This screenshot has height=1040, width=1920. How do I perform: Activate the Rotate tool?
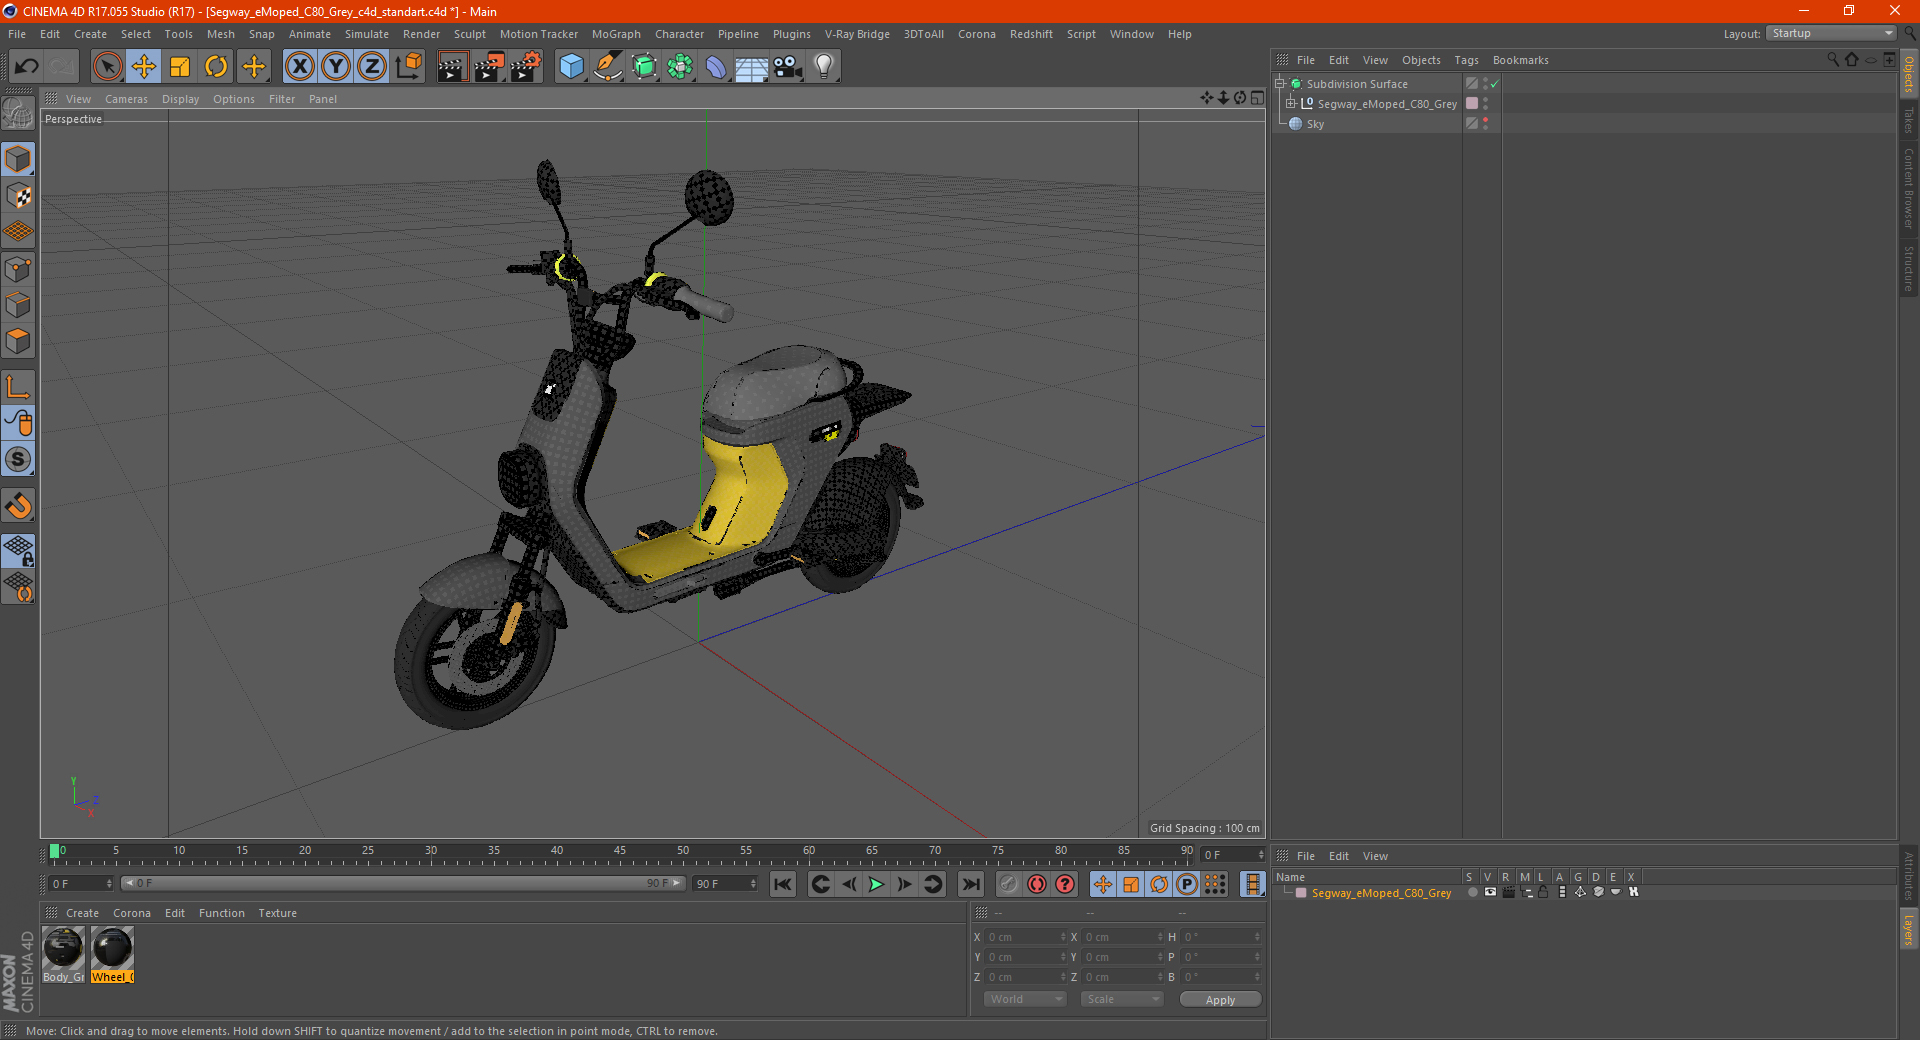tap(216, 67)
